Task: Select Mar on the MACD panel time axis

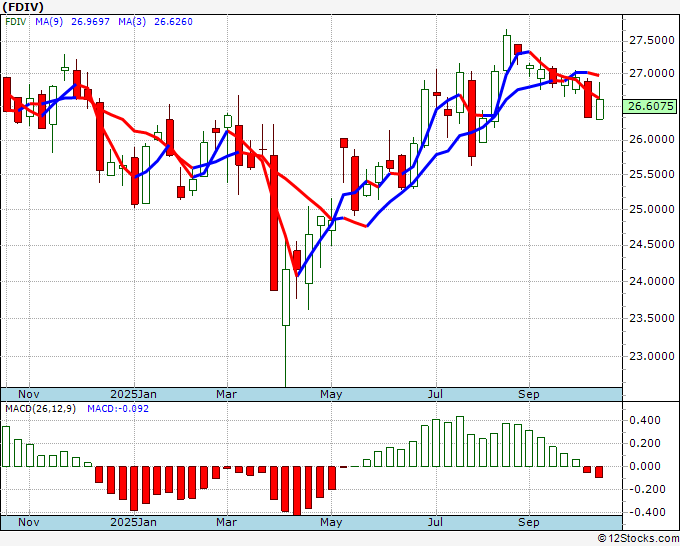Action: point(227,522)
